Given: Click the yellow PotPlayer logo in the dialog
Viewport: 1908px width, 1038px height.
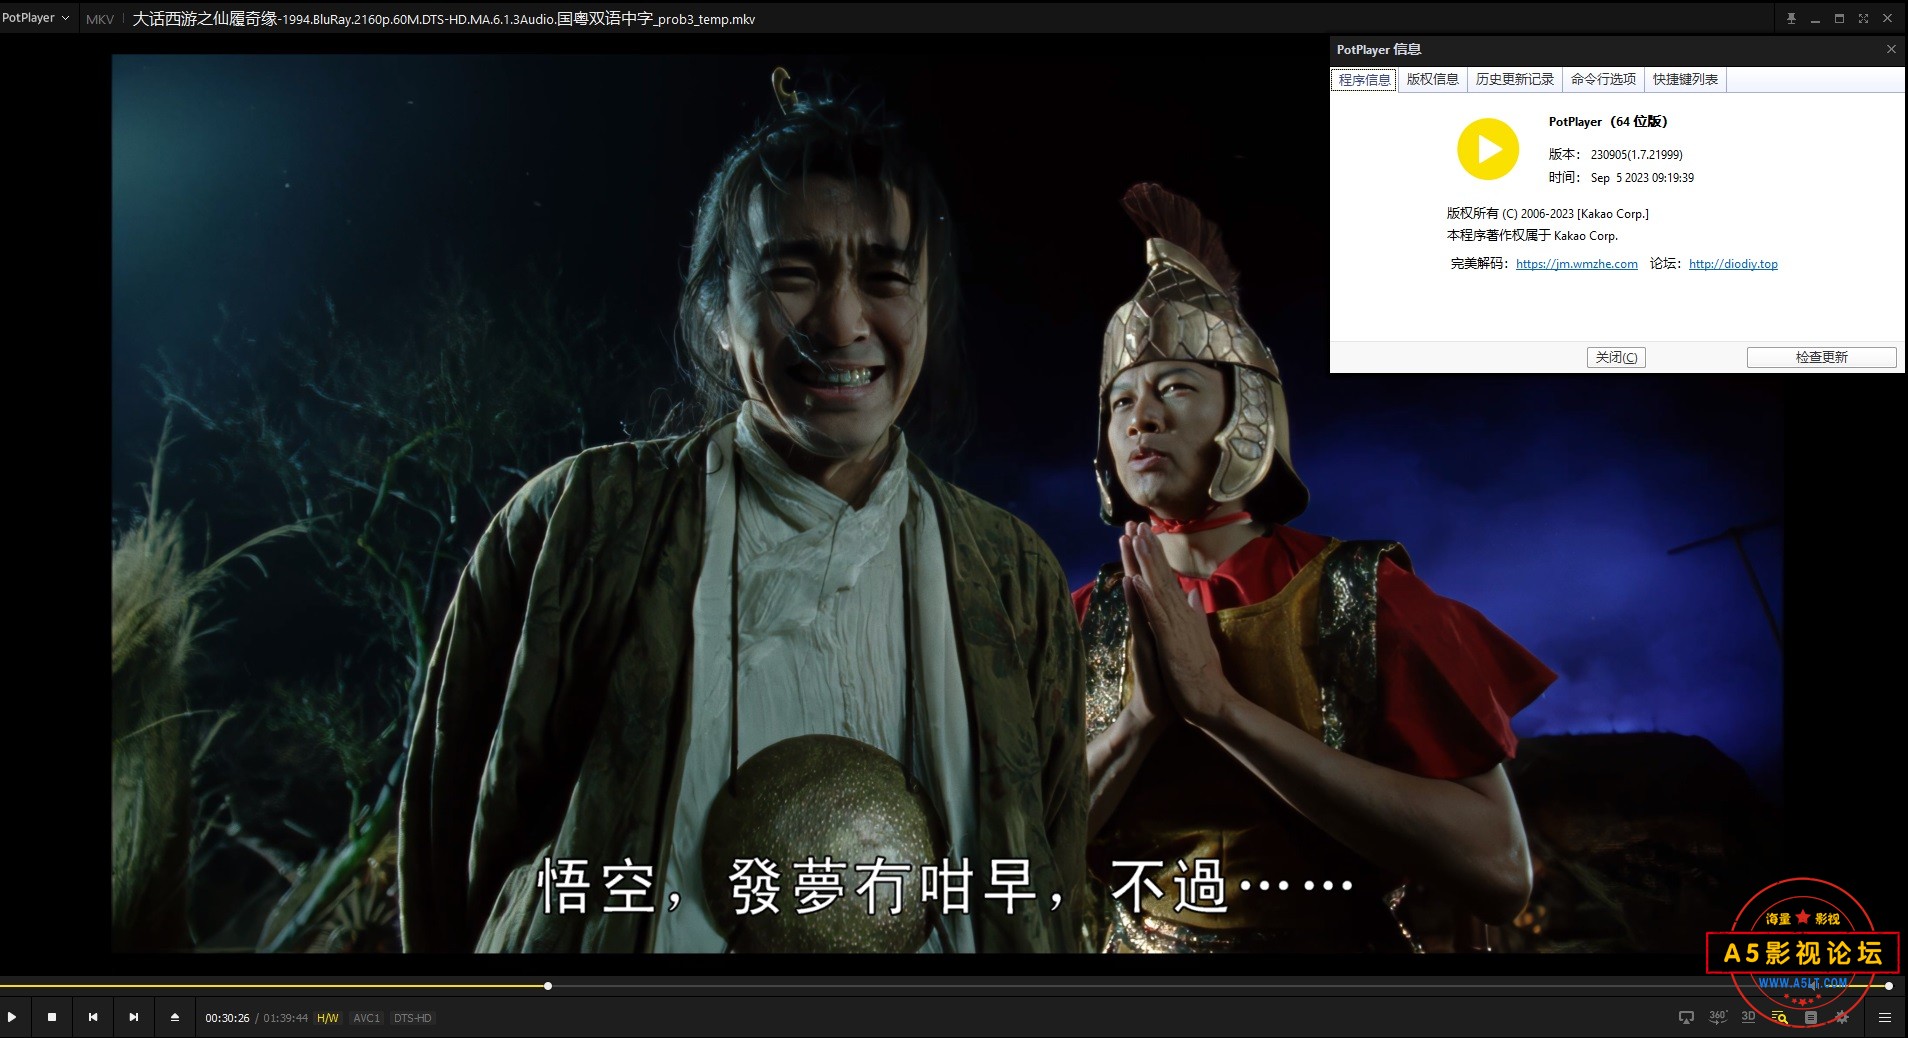Looking at the screenshot, I should tap(1488, 149).
